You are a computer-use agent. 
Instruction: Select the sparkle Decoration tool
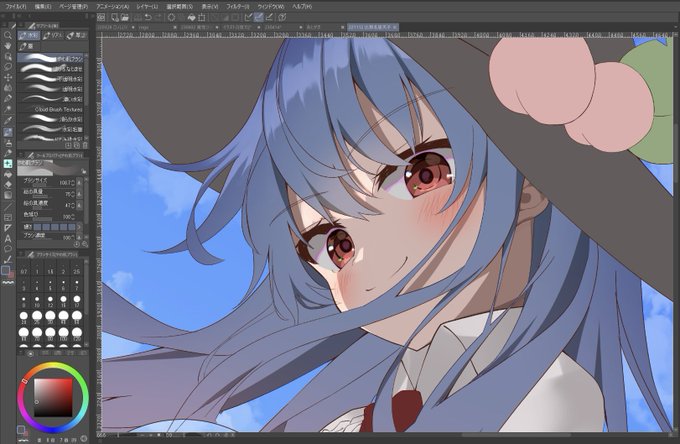[x=8, y=164]
